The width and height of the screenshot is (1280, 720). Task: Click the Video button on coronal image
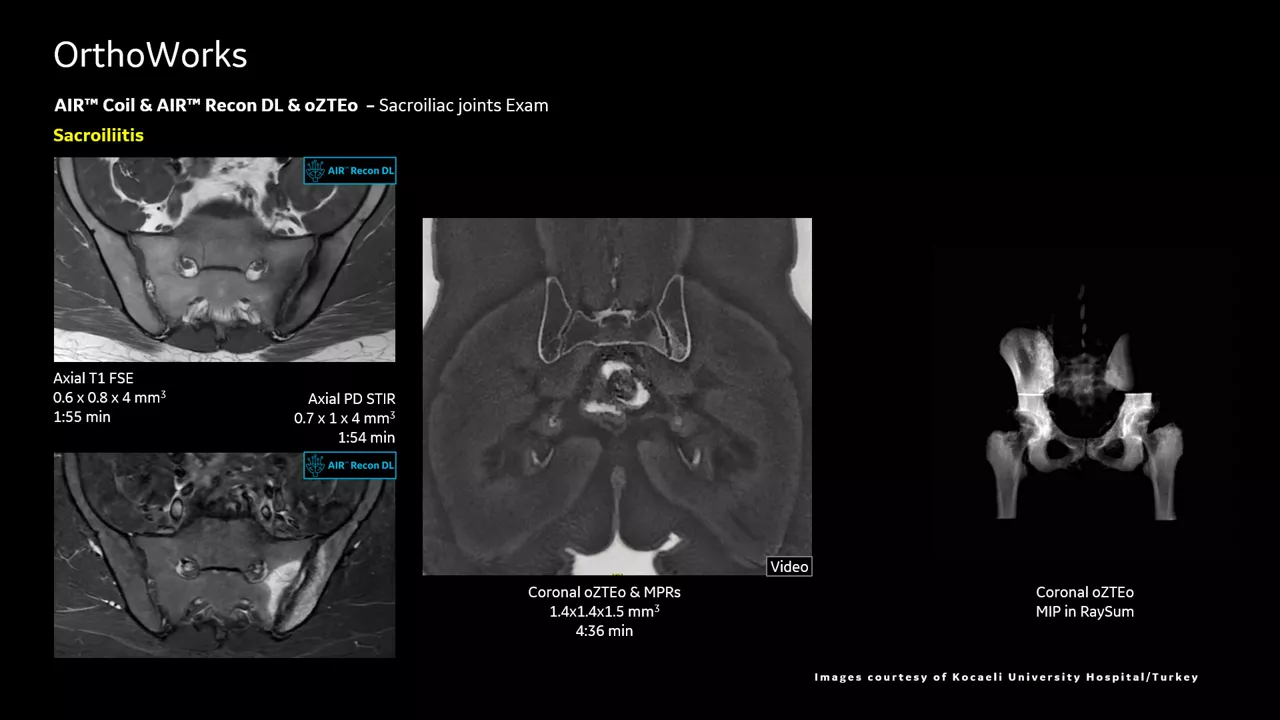[x=789, y=567]
